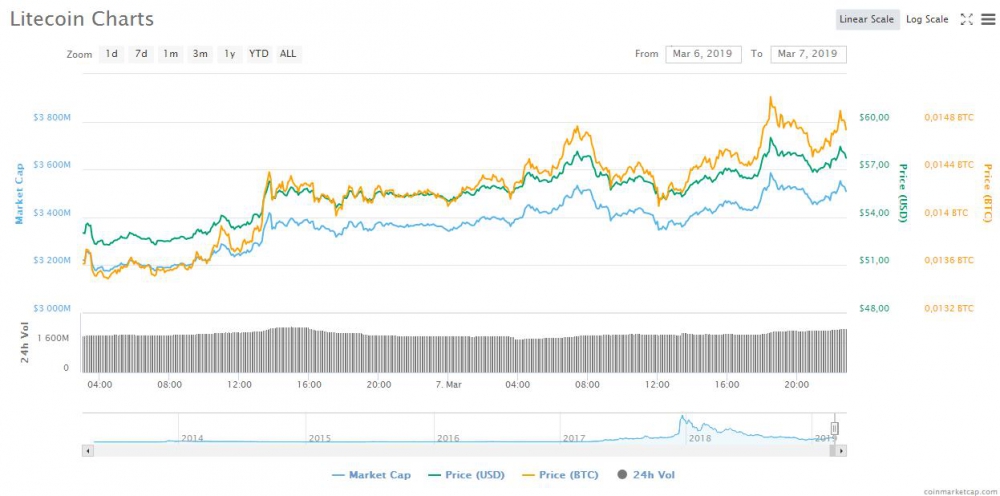
Task: Toggle 24h Vol series in legend
Action: (x=646, y=475)
